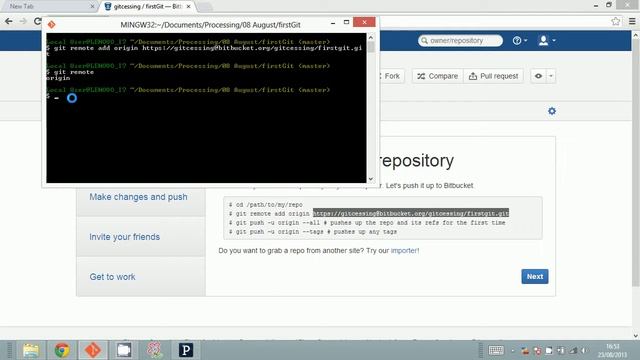Screen dimensions: 640x360
Task: Open the user account avatar menu
Action: click(x=547, y=40)
